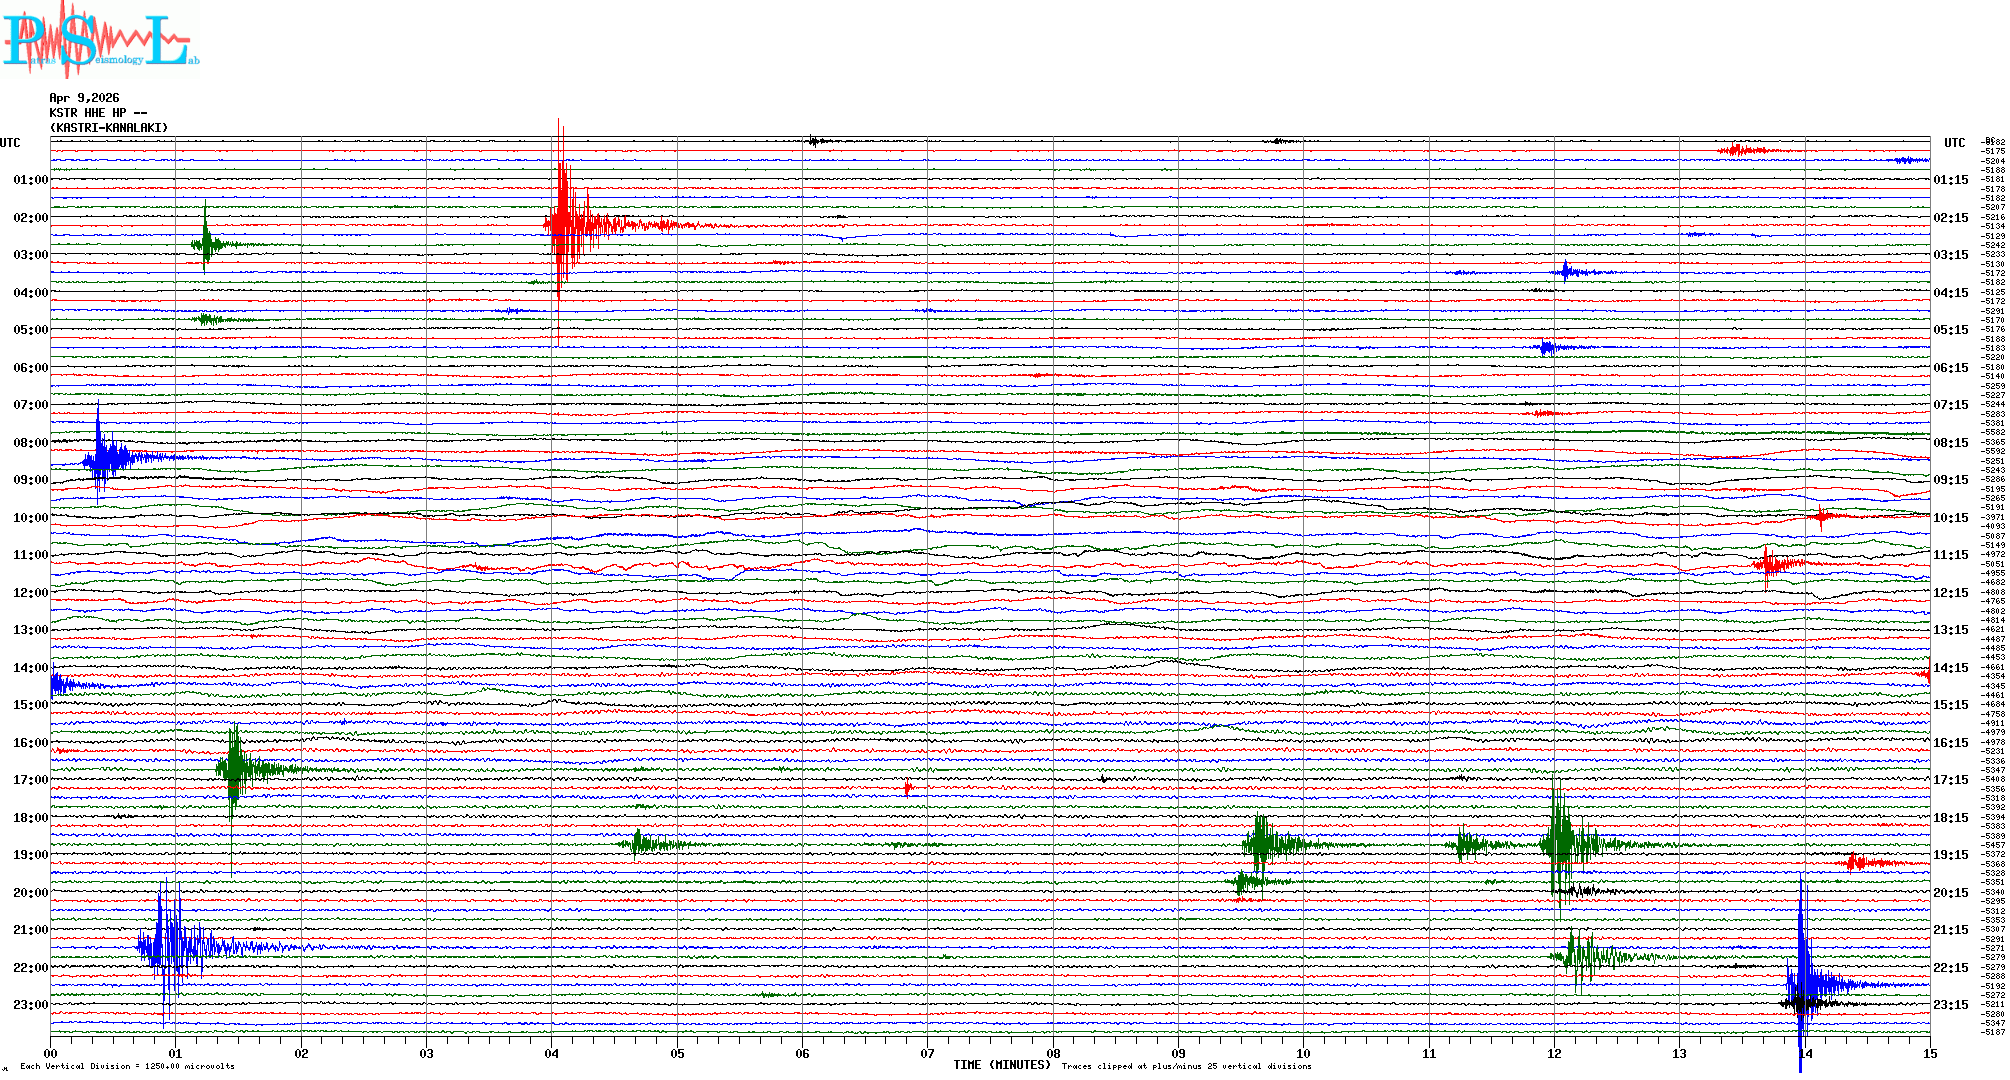Click the UTC label at top left
Image resolution: width=2010 pixels, height=1080 pixels.
[10, 143]
